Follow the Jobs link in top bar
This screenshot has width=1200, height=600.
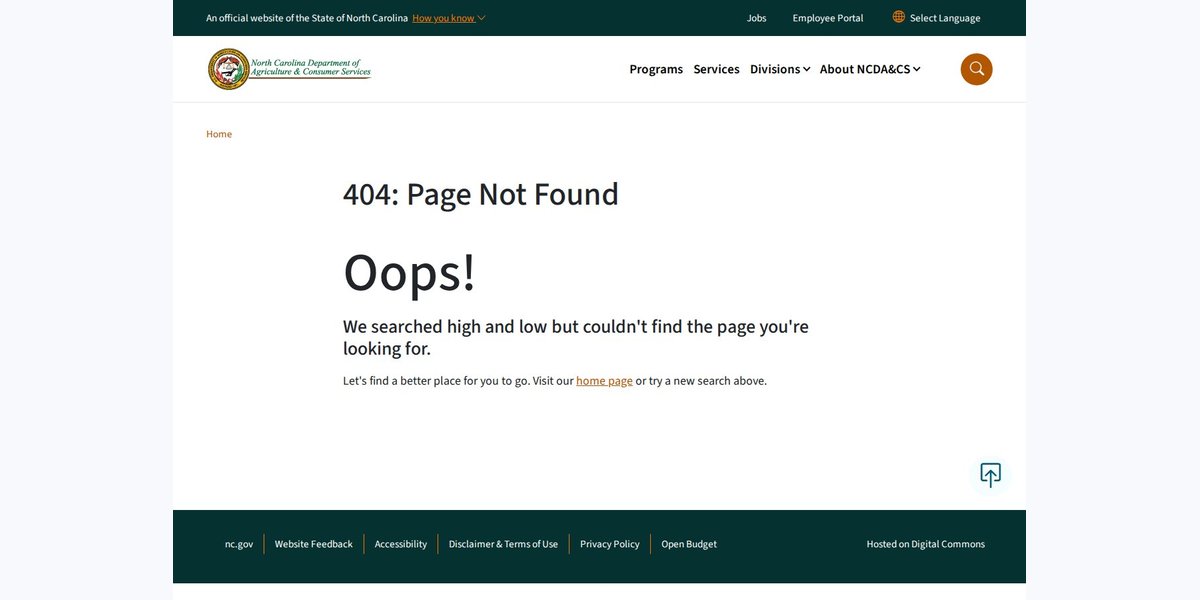757,18
